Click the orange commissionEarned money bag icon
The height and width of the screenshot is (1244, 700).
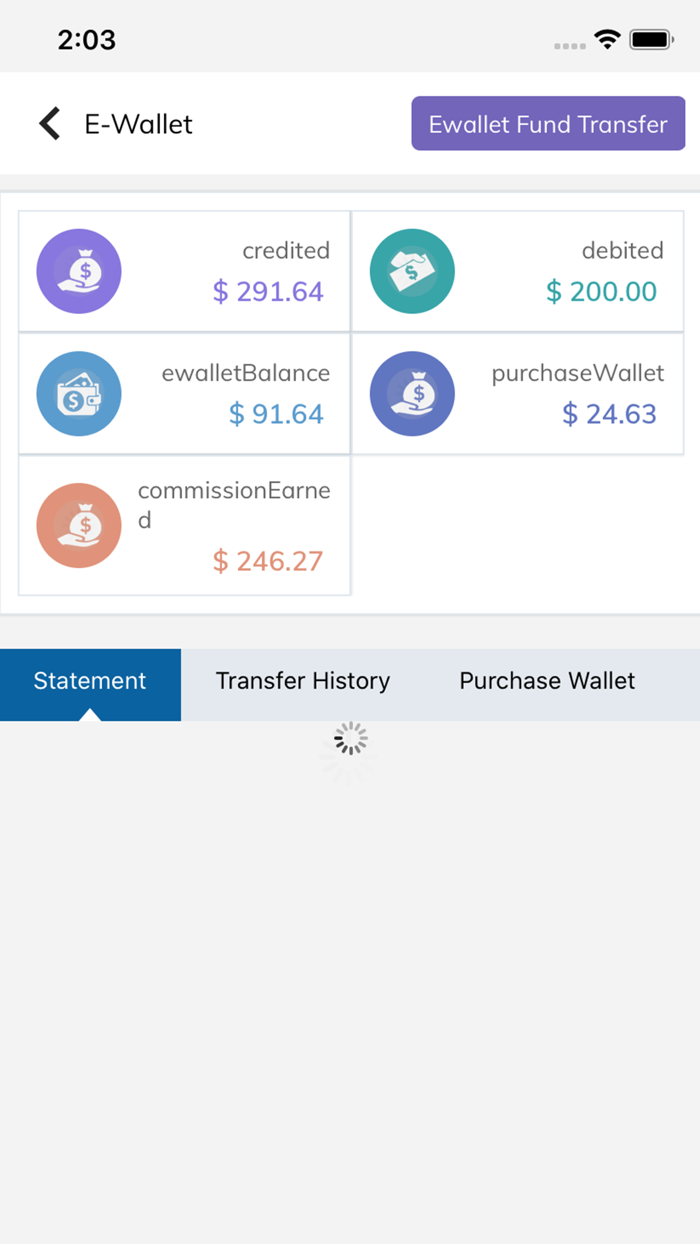click(x=79, y=525)
